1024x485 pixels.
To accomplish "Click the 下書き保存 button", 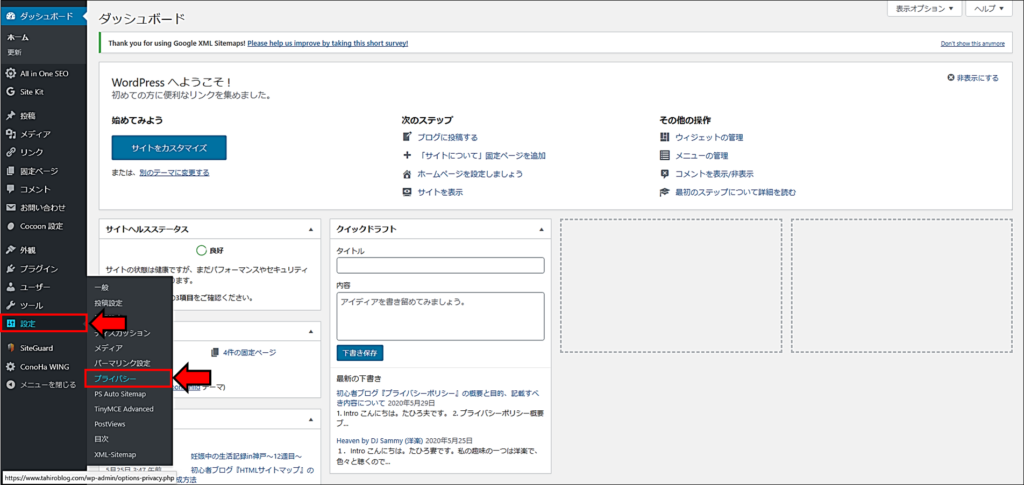I will [360, 353].
